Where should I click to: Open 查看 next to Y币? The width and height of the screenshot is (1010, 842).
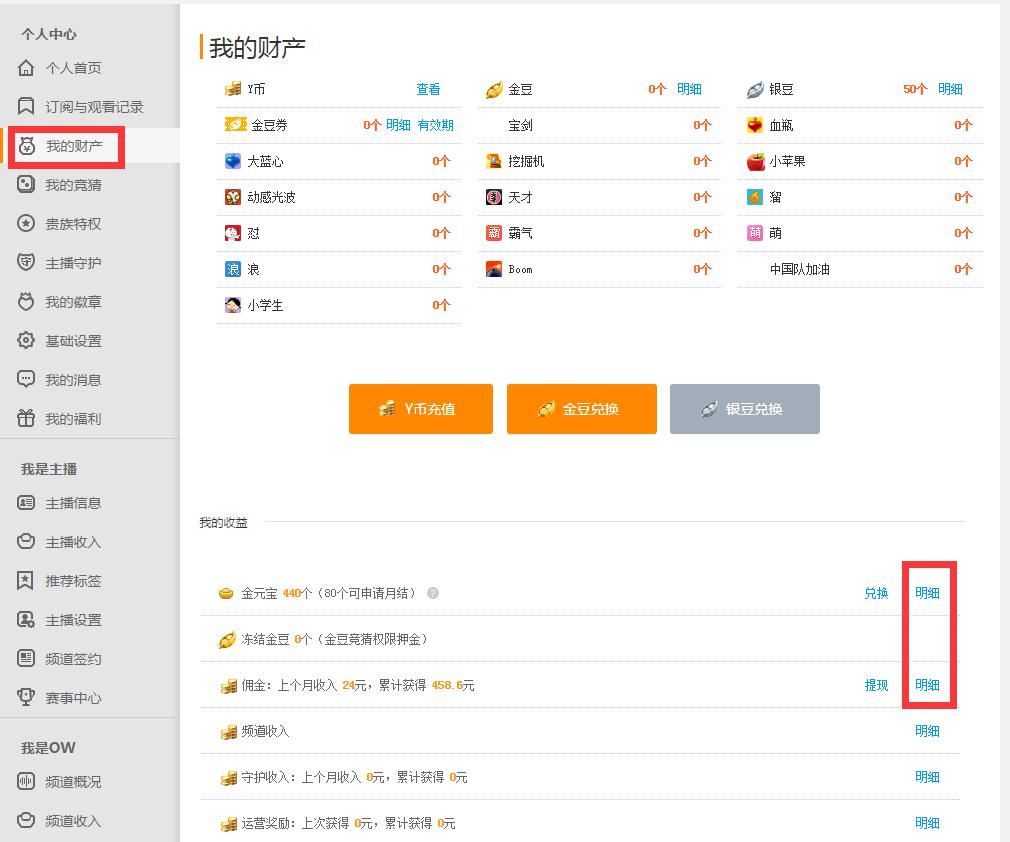[428, 89]
